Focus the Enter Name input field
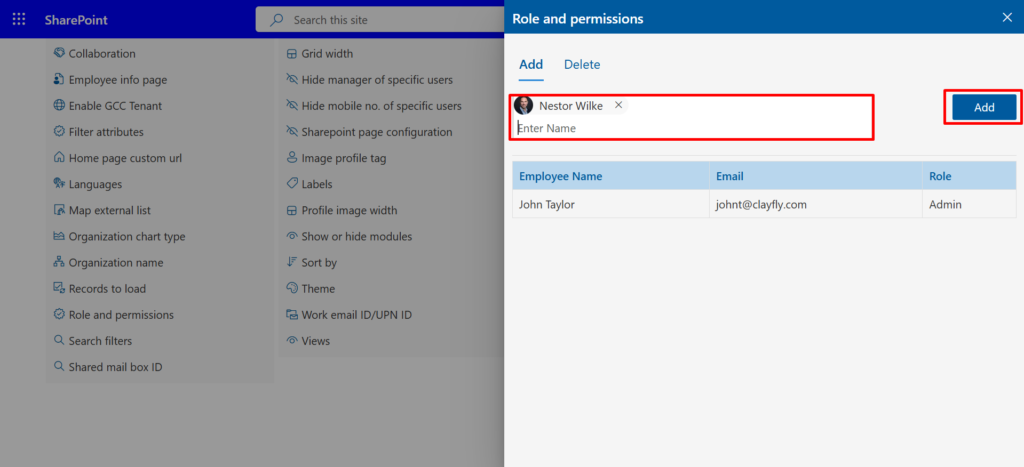Screen dimensions: 1024x467 [x=692, y=128]
